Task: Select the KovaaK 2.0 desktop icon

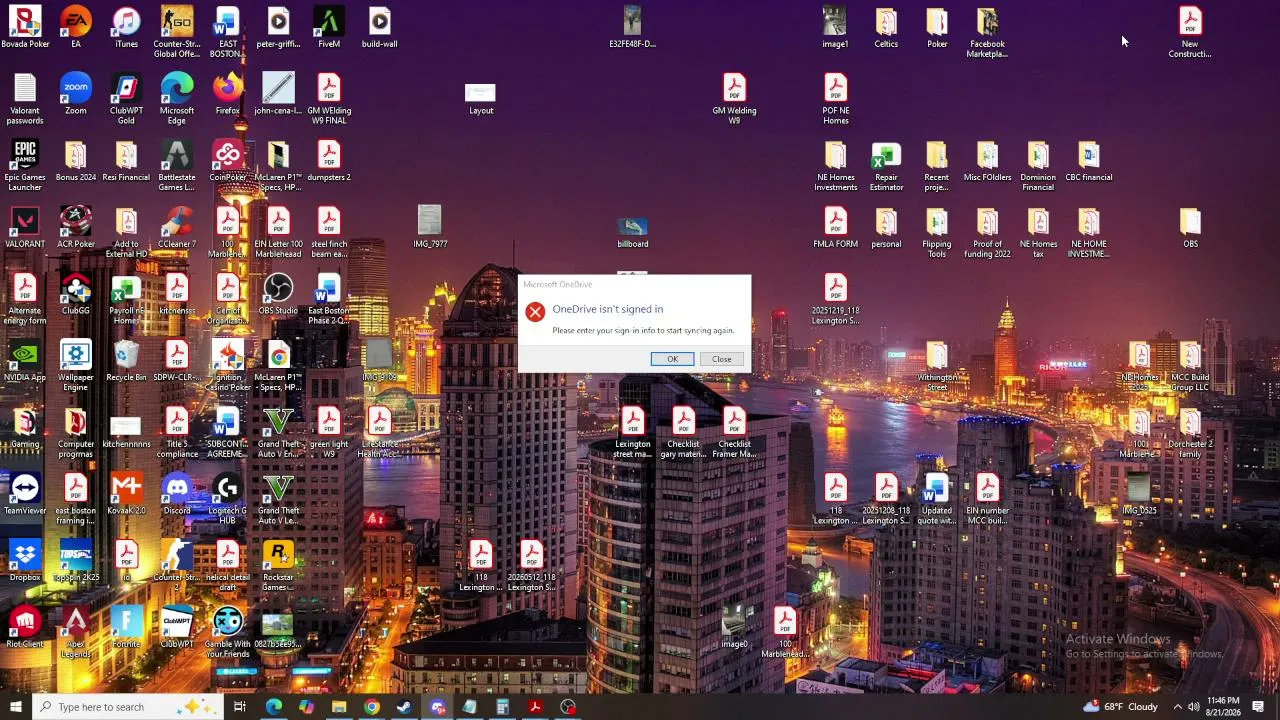Action: 126,495
